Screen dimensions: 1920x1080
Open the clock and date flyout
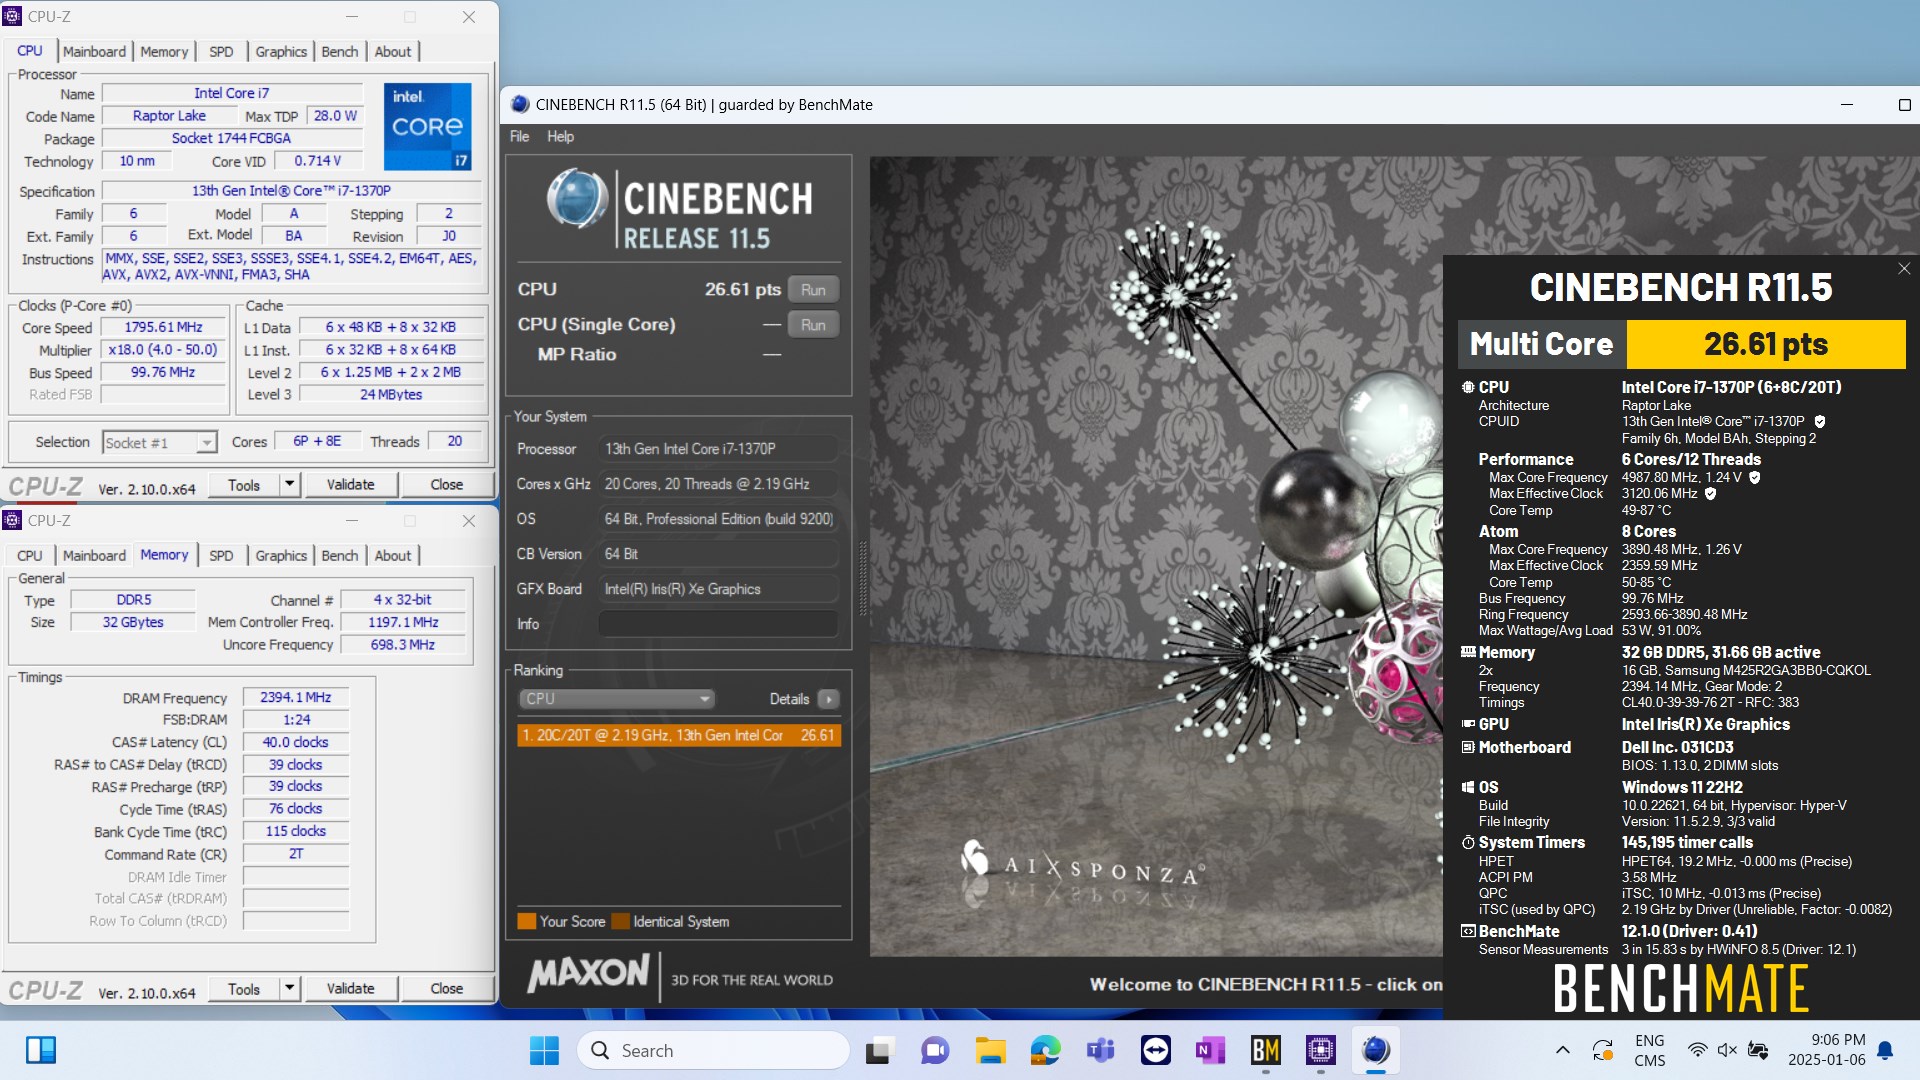click(1827, 1050)
